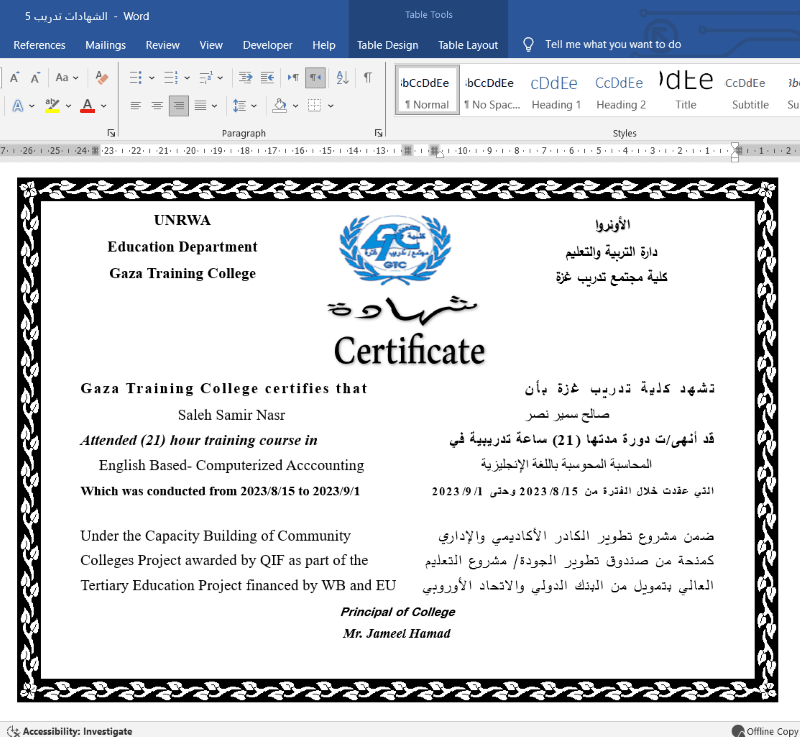Viewport: 800px width, 737px height.
Task: Decrease the paragraph indent
Action: (243, 77)
